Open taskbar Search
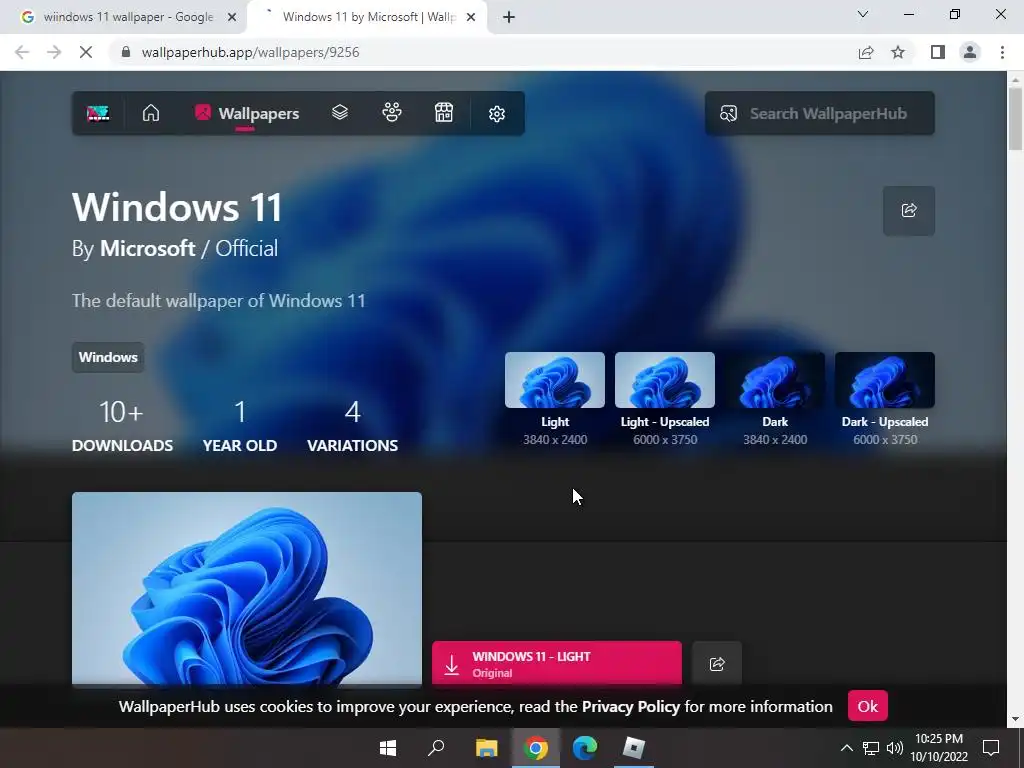The height and width of the screenshot is (768, 1024). coord(436,748)
